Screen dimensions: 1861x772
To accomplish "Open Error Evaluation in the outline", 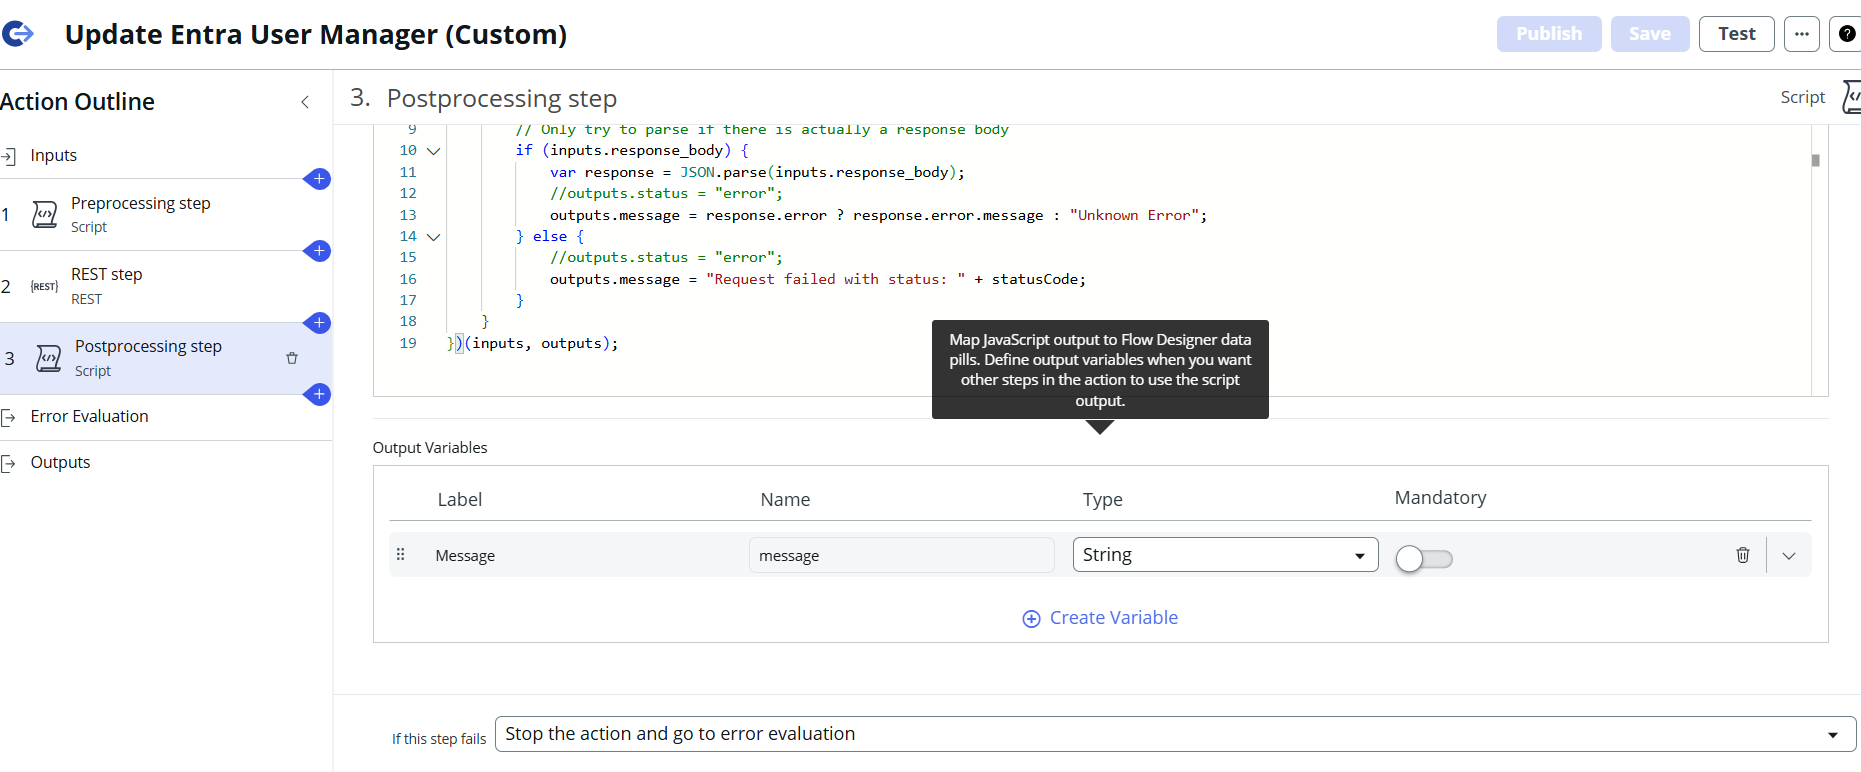I will pyautogui.click(x=89, y=417).
